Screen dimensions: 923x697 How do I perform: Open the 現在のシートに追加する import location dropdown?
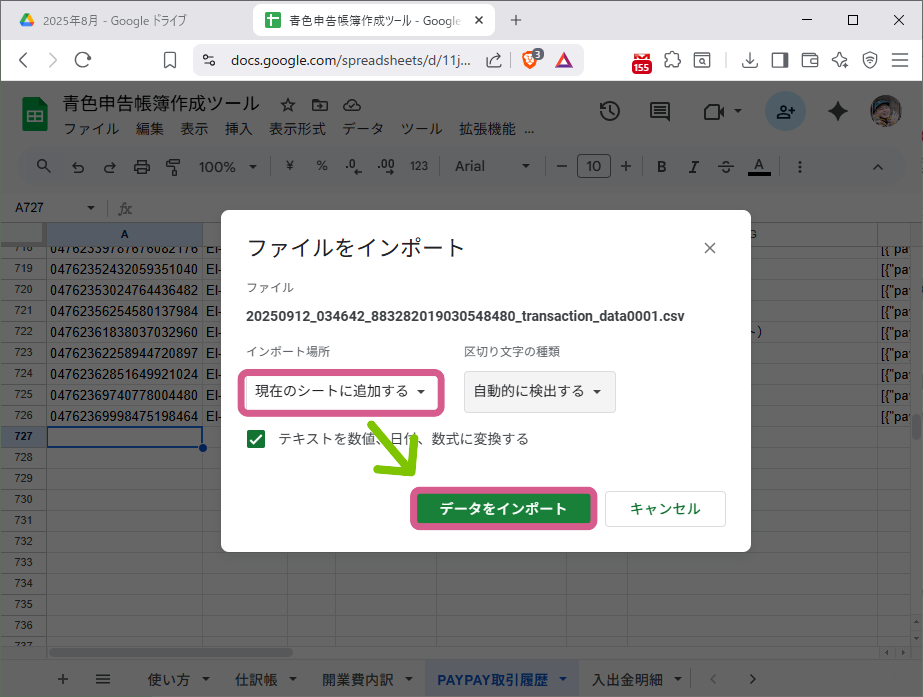[340, 392]
